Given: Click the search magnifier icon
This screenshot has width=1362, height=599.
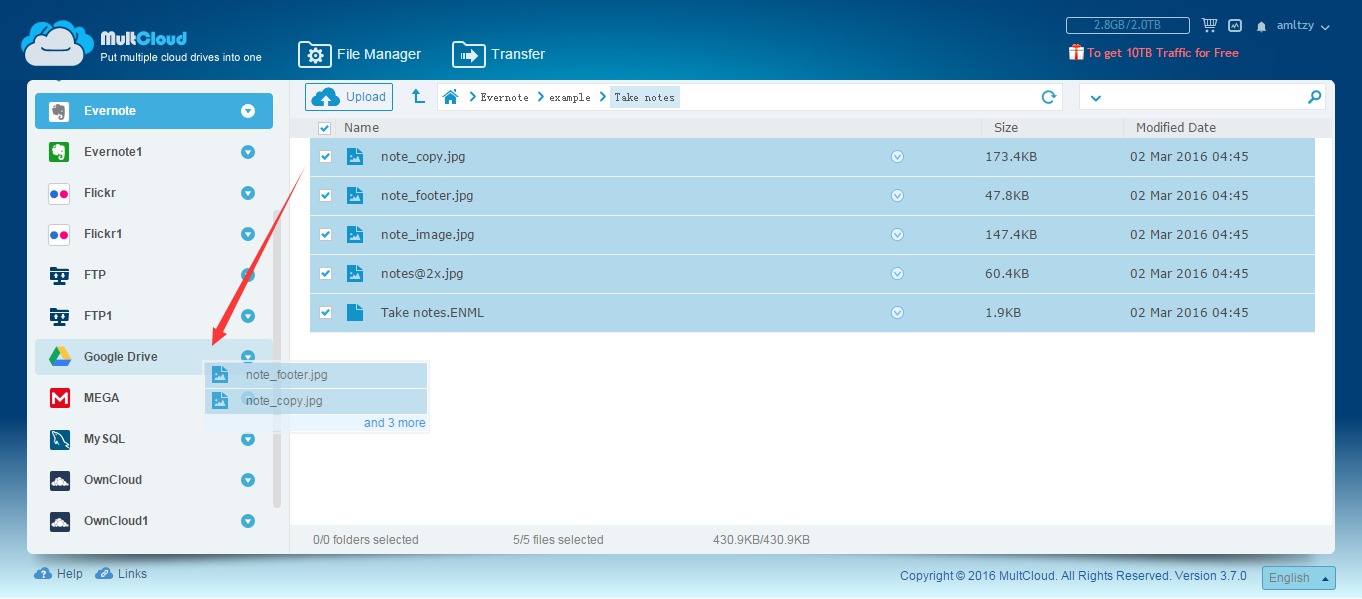Looking at the screenshot, I should click(1314, 97).
